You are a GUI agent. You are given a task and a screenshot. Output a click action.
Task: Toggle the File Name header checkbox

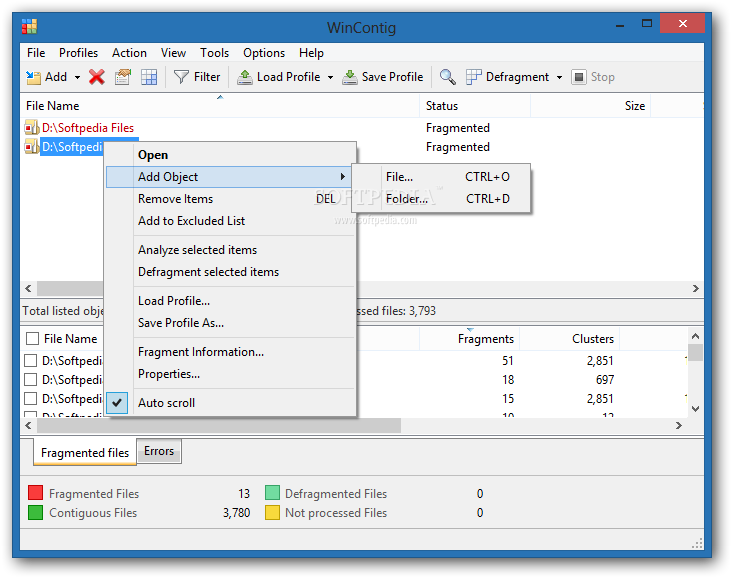coord(32,338)
